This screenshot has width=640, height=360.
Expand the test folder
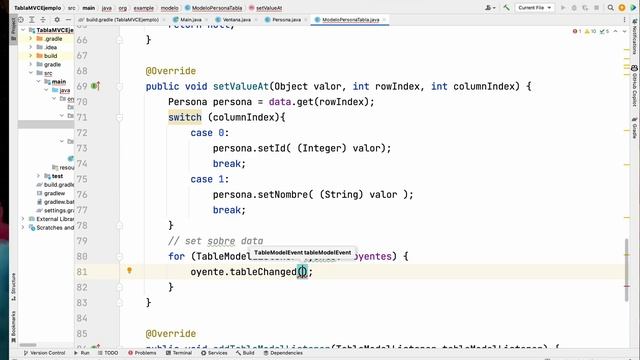[38, 176]
